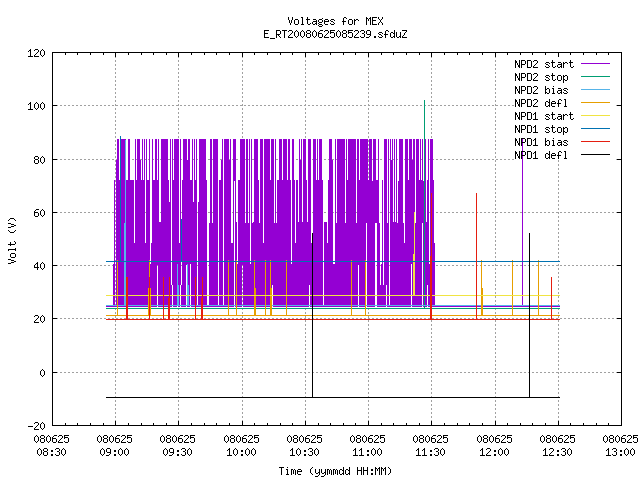Image resolution: width=640 pixels, height=480 pixels.
Task: Click the flat black line near -10 V
Action: tap(333, 397)
